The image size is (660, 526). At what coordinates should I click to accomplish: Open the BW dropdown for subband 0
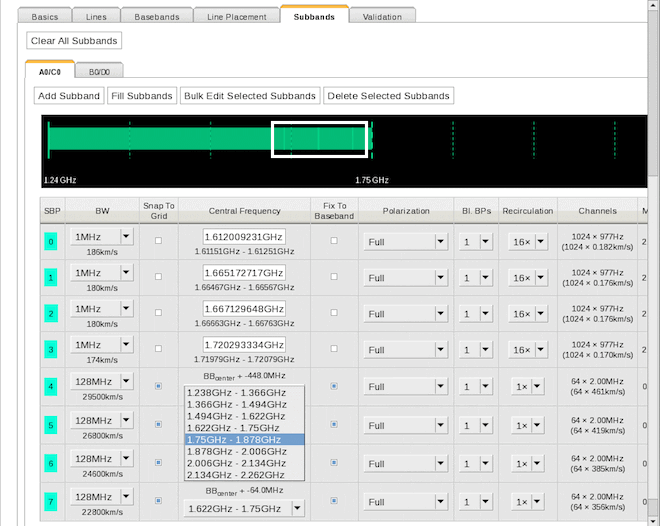pos(126,236)
